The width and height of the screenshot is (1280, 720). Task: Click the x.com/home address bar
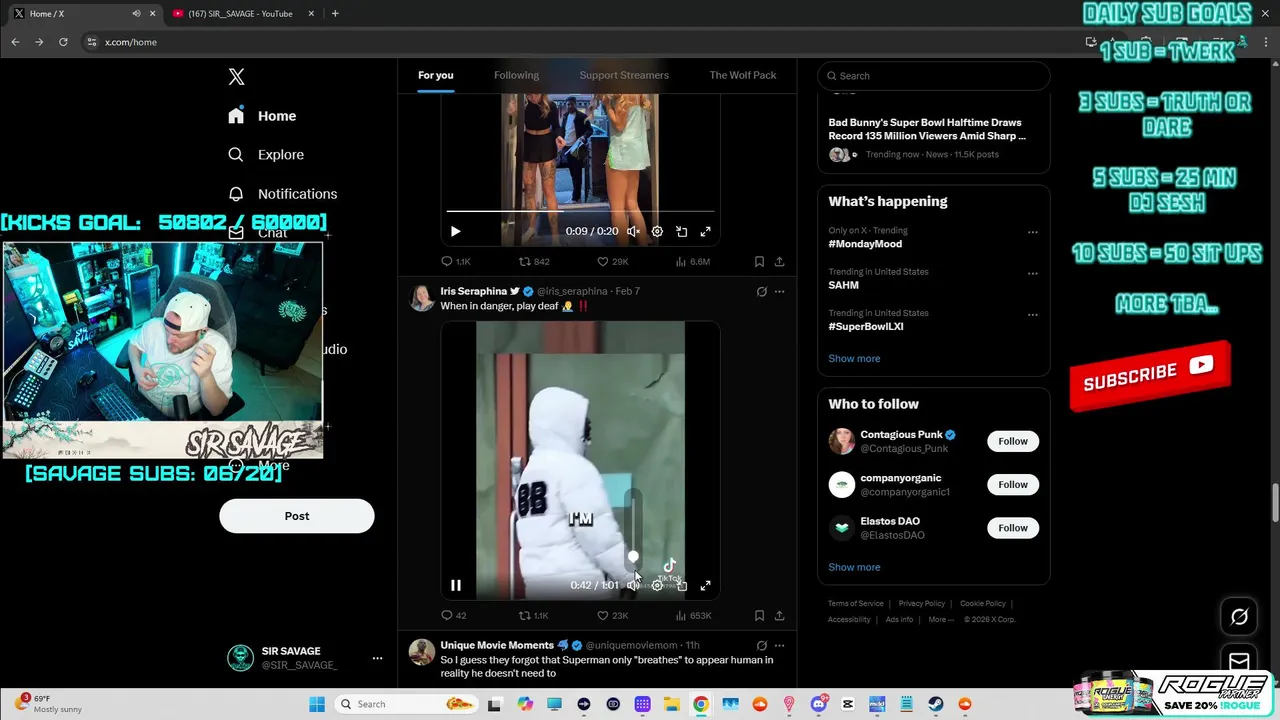pyautogui.click(x=580, y=42)
